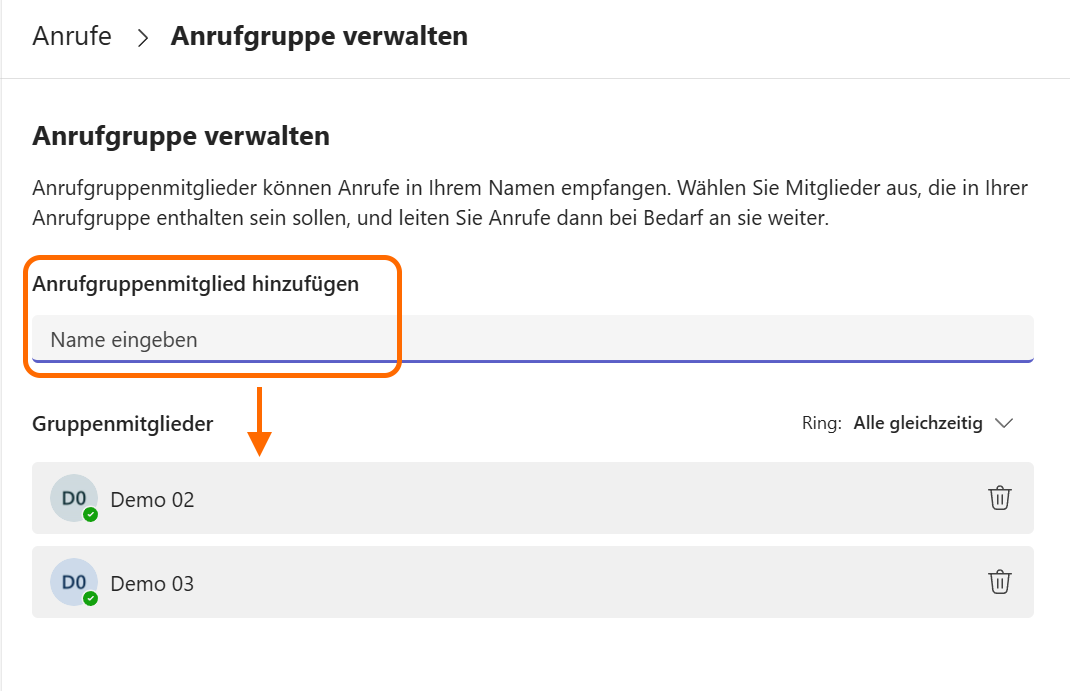Expand the chevron beside Alle gleichzeitig
Screen dimensions: 1070x691
[1004, 423]
